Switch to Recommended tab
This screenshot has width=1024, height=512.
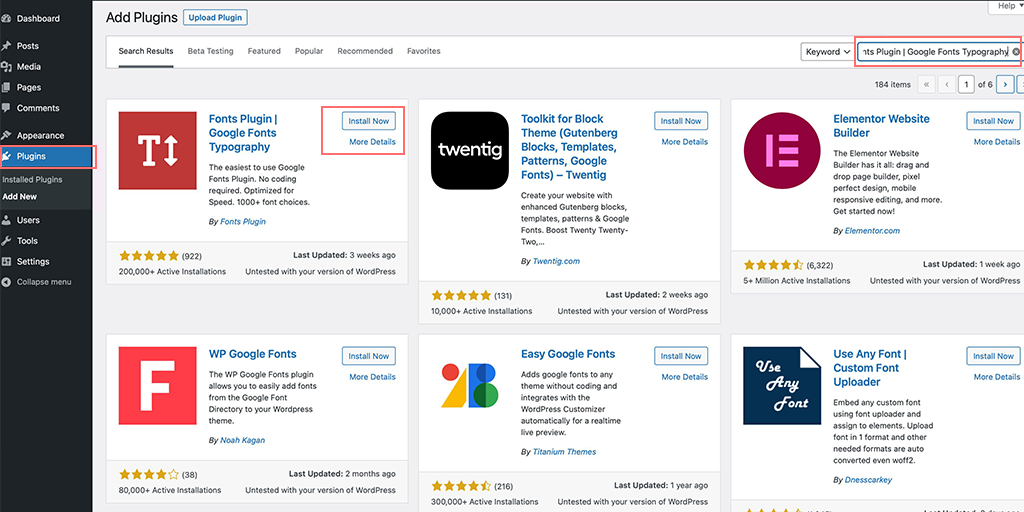click(x=365, y=51)
